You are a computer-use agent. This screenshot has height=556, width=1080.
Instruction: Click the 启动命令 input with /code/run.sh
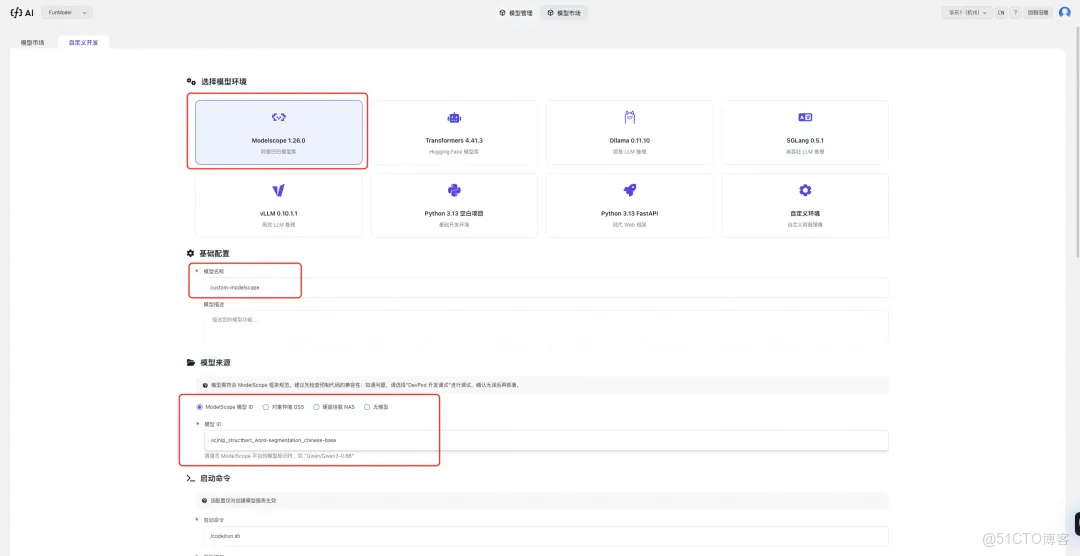pyautogui.click(x=546, y=535)
